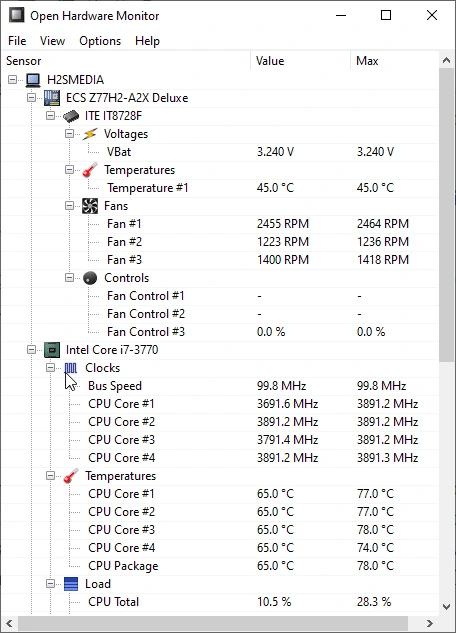Click the Fans icon
The width and height of the screenshot is (456, 633).
[x=90, y=206]
